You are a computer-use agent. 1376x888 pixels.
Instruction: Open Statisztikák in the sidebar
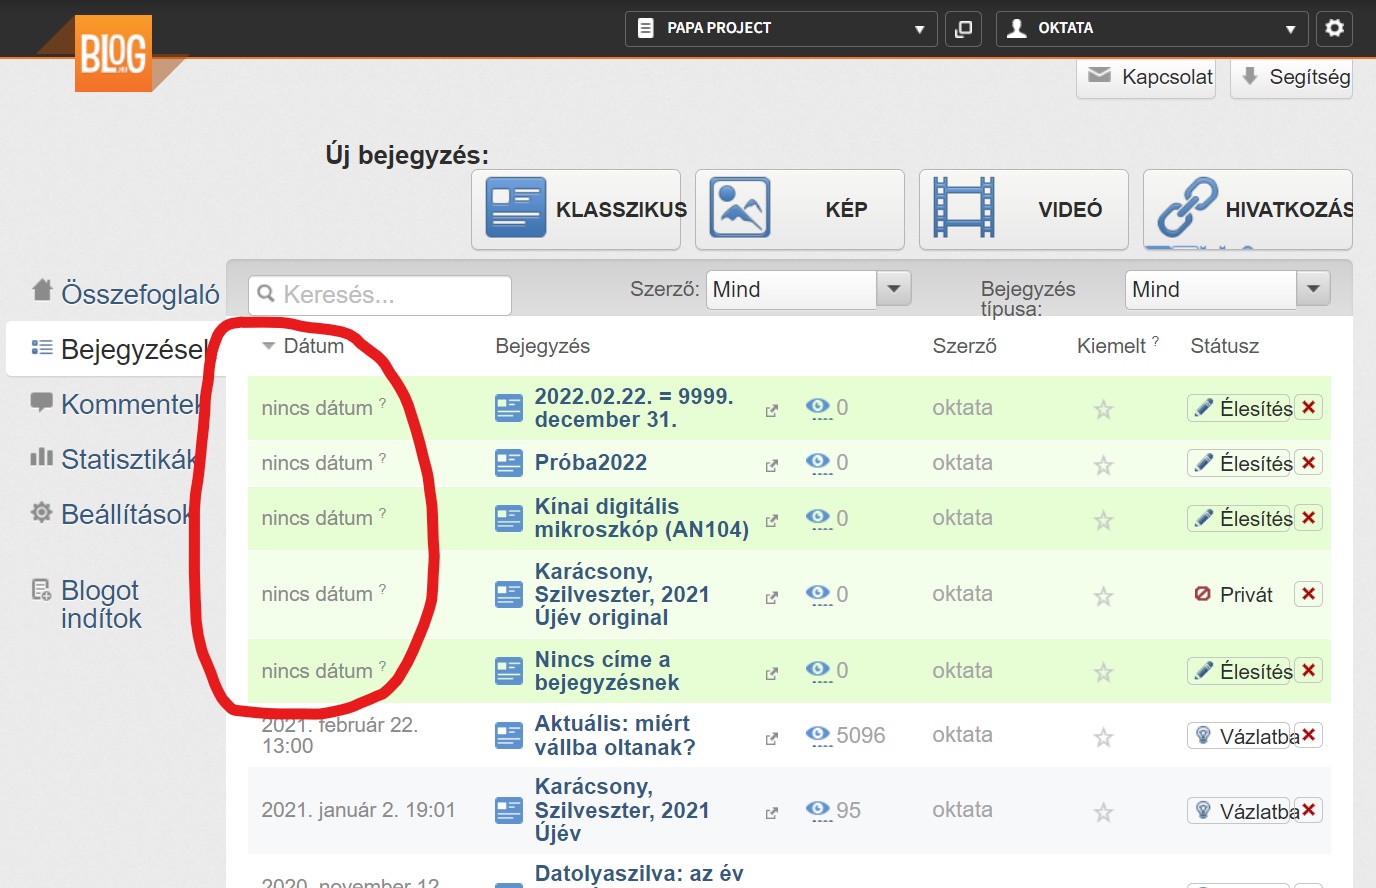(x=114, y=459)
